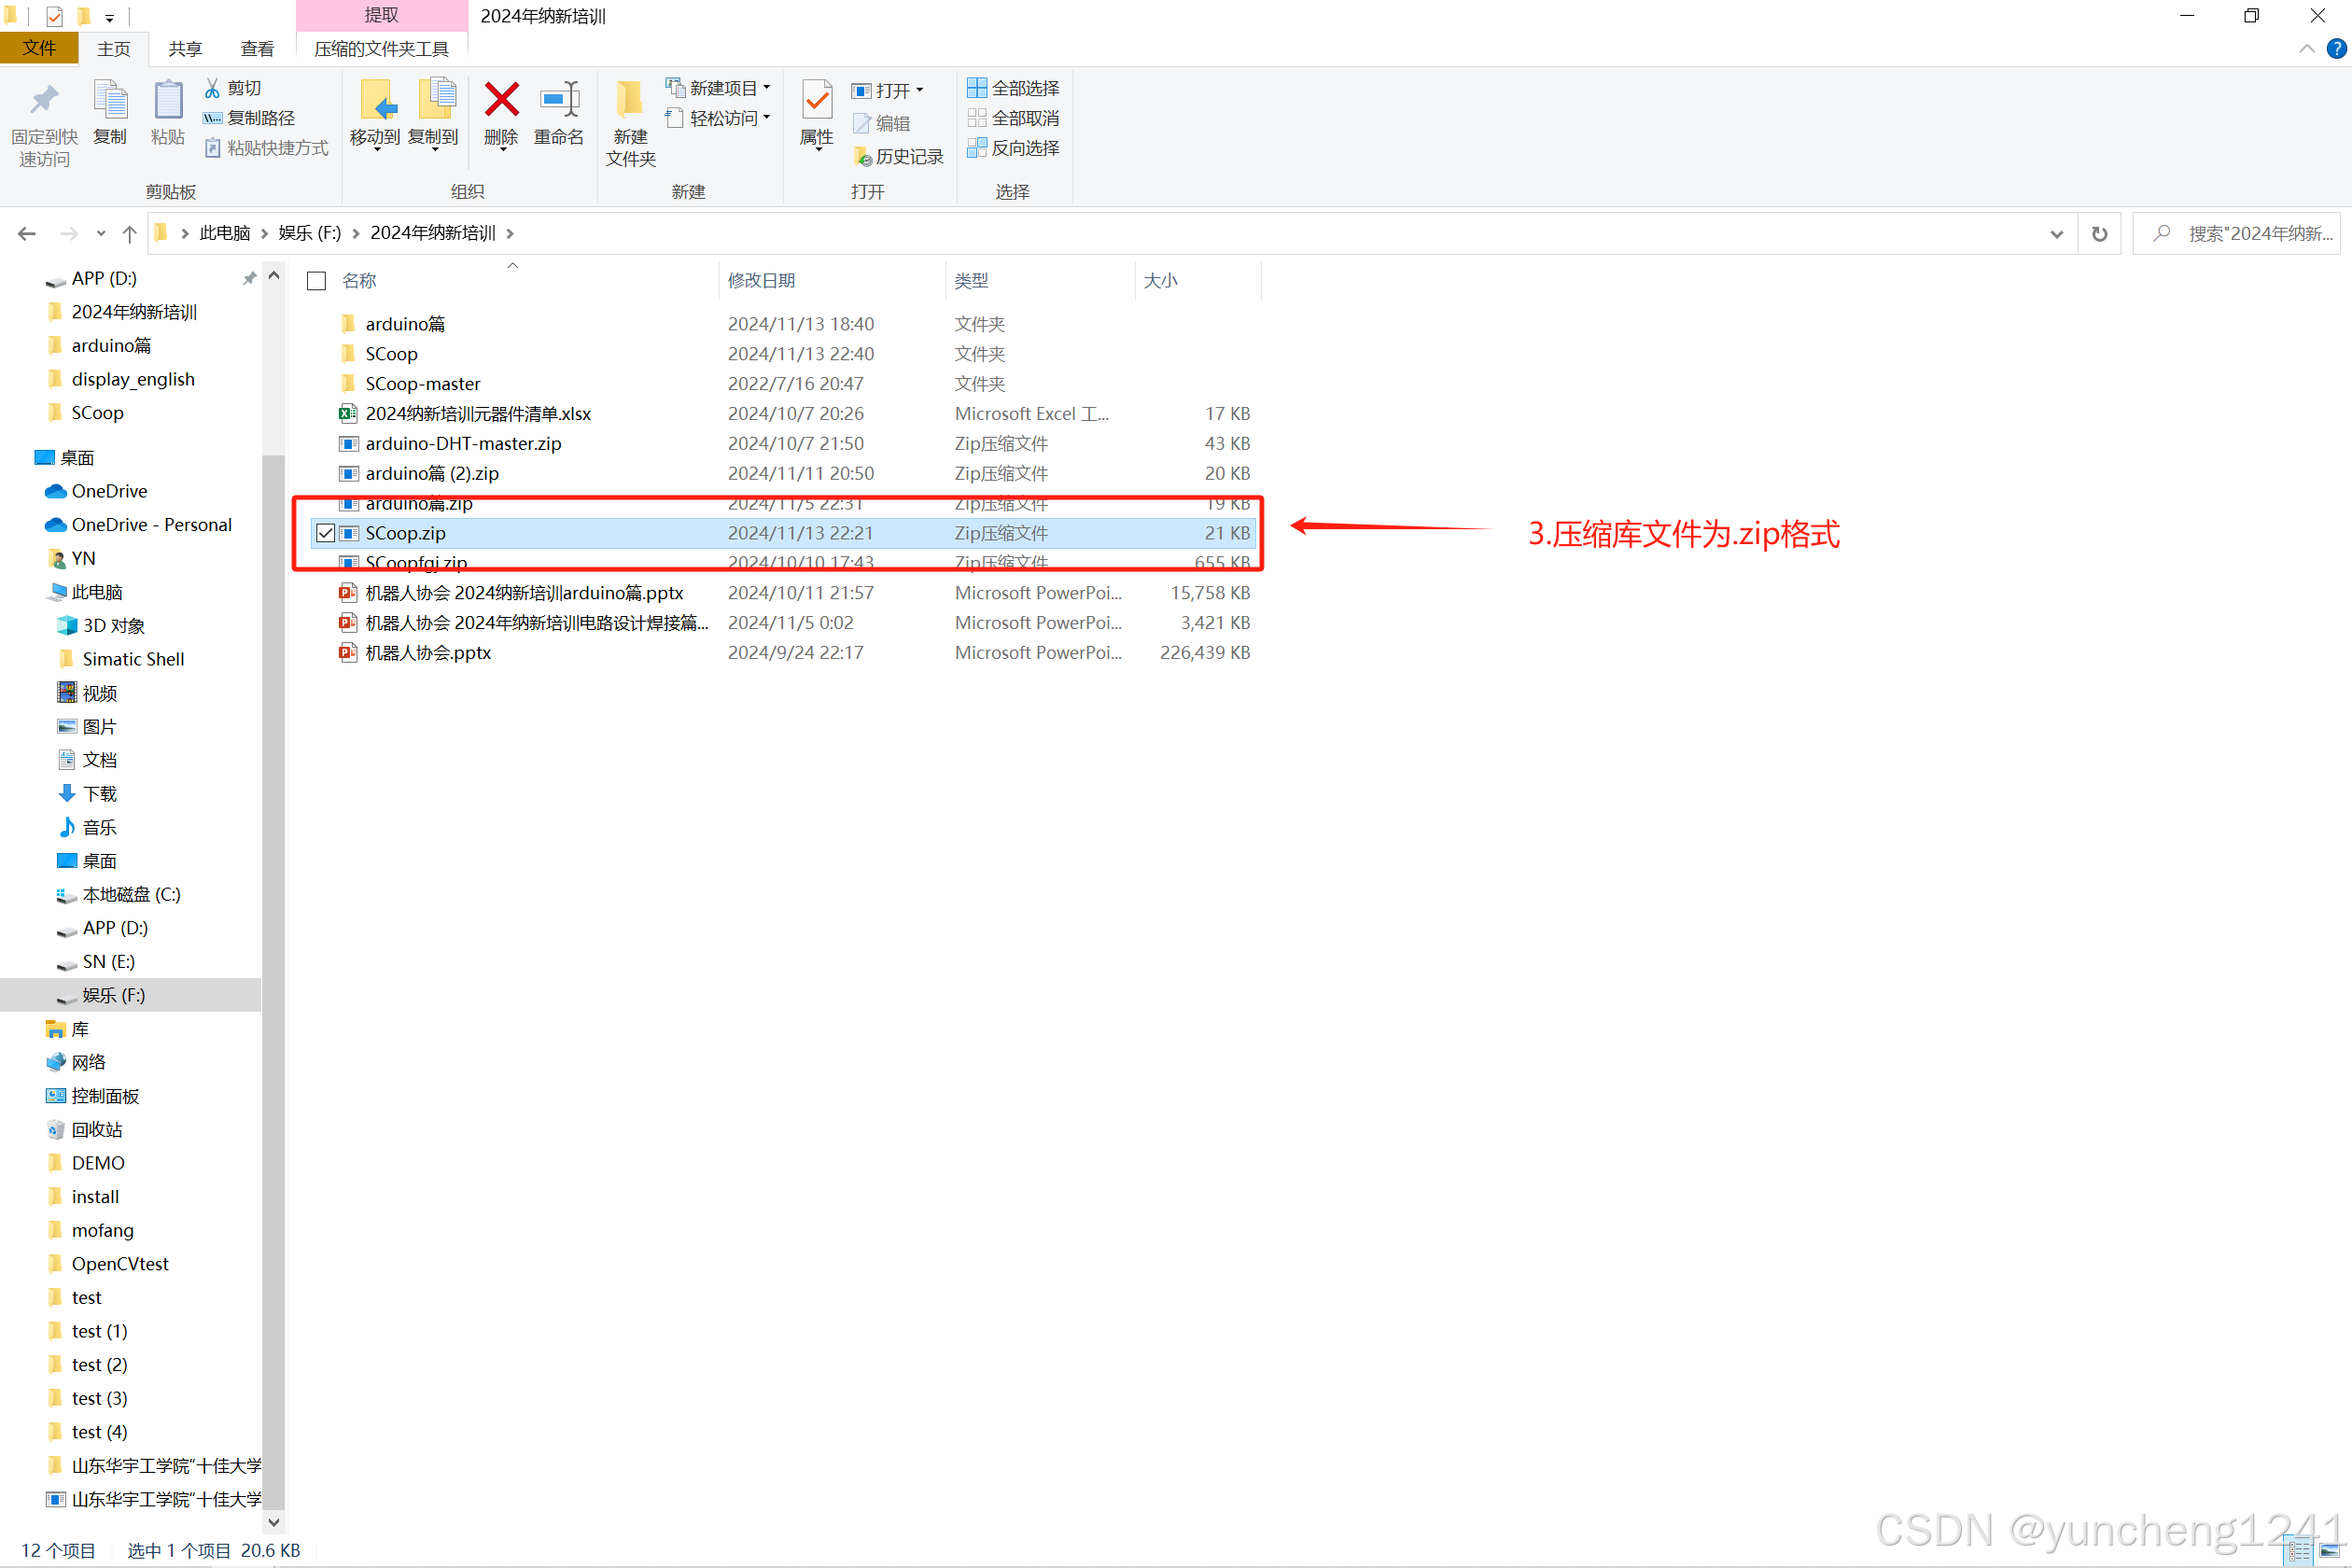The height and width of the screenshot is (1568, 2352).
Task: Expand the address bar history dropdown
Action: pyautogui.click(x=2056, y=234)
